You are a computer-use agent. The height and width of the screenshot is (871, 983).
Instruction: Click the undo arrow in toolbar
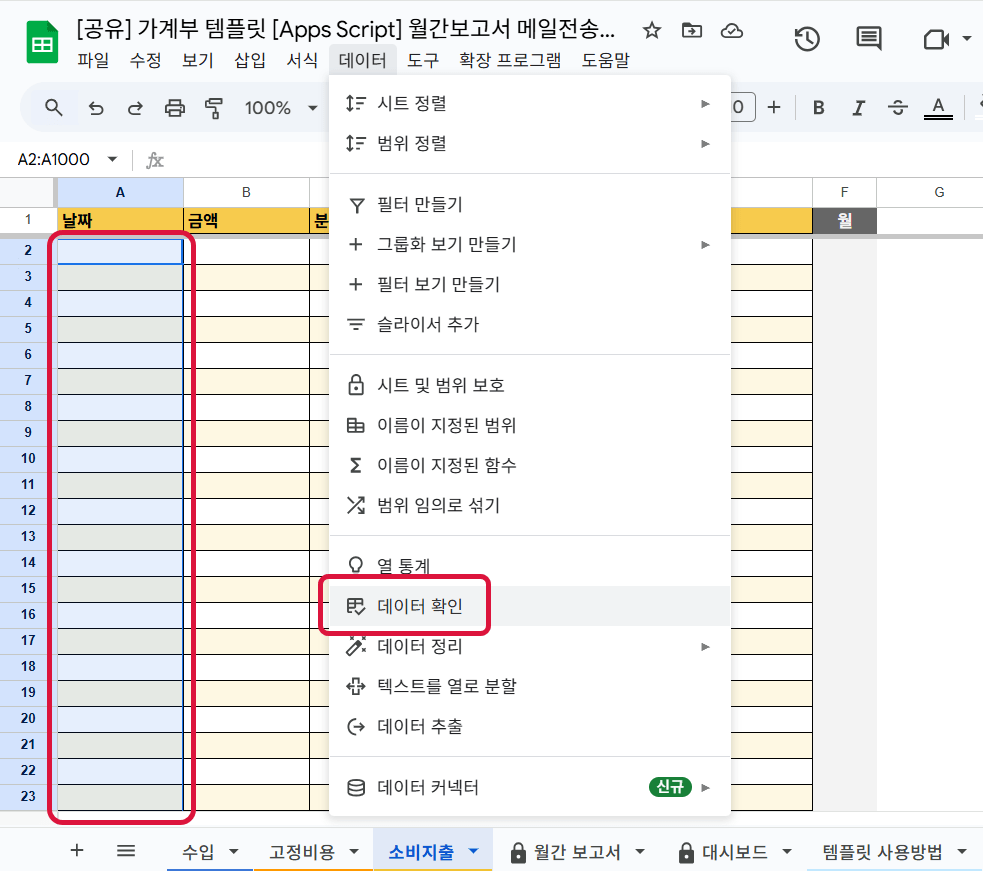96,108
